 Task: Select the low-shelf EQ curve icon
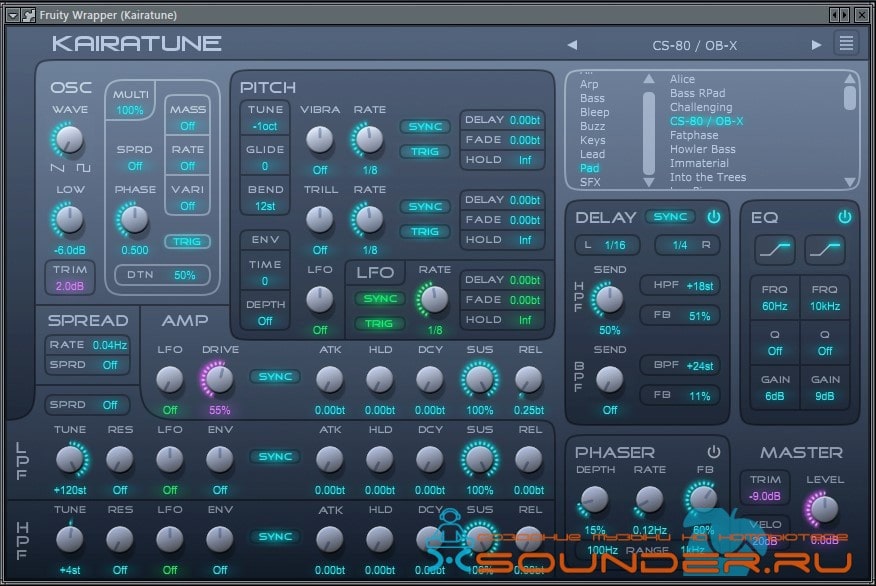(x=775, y=249)
